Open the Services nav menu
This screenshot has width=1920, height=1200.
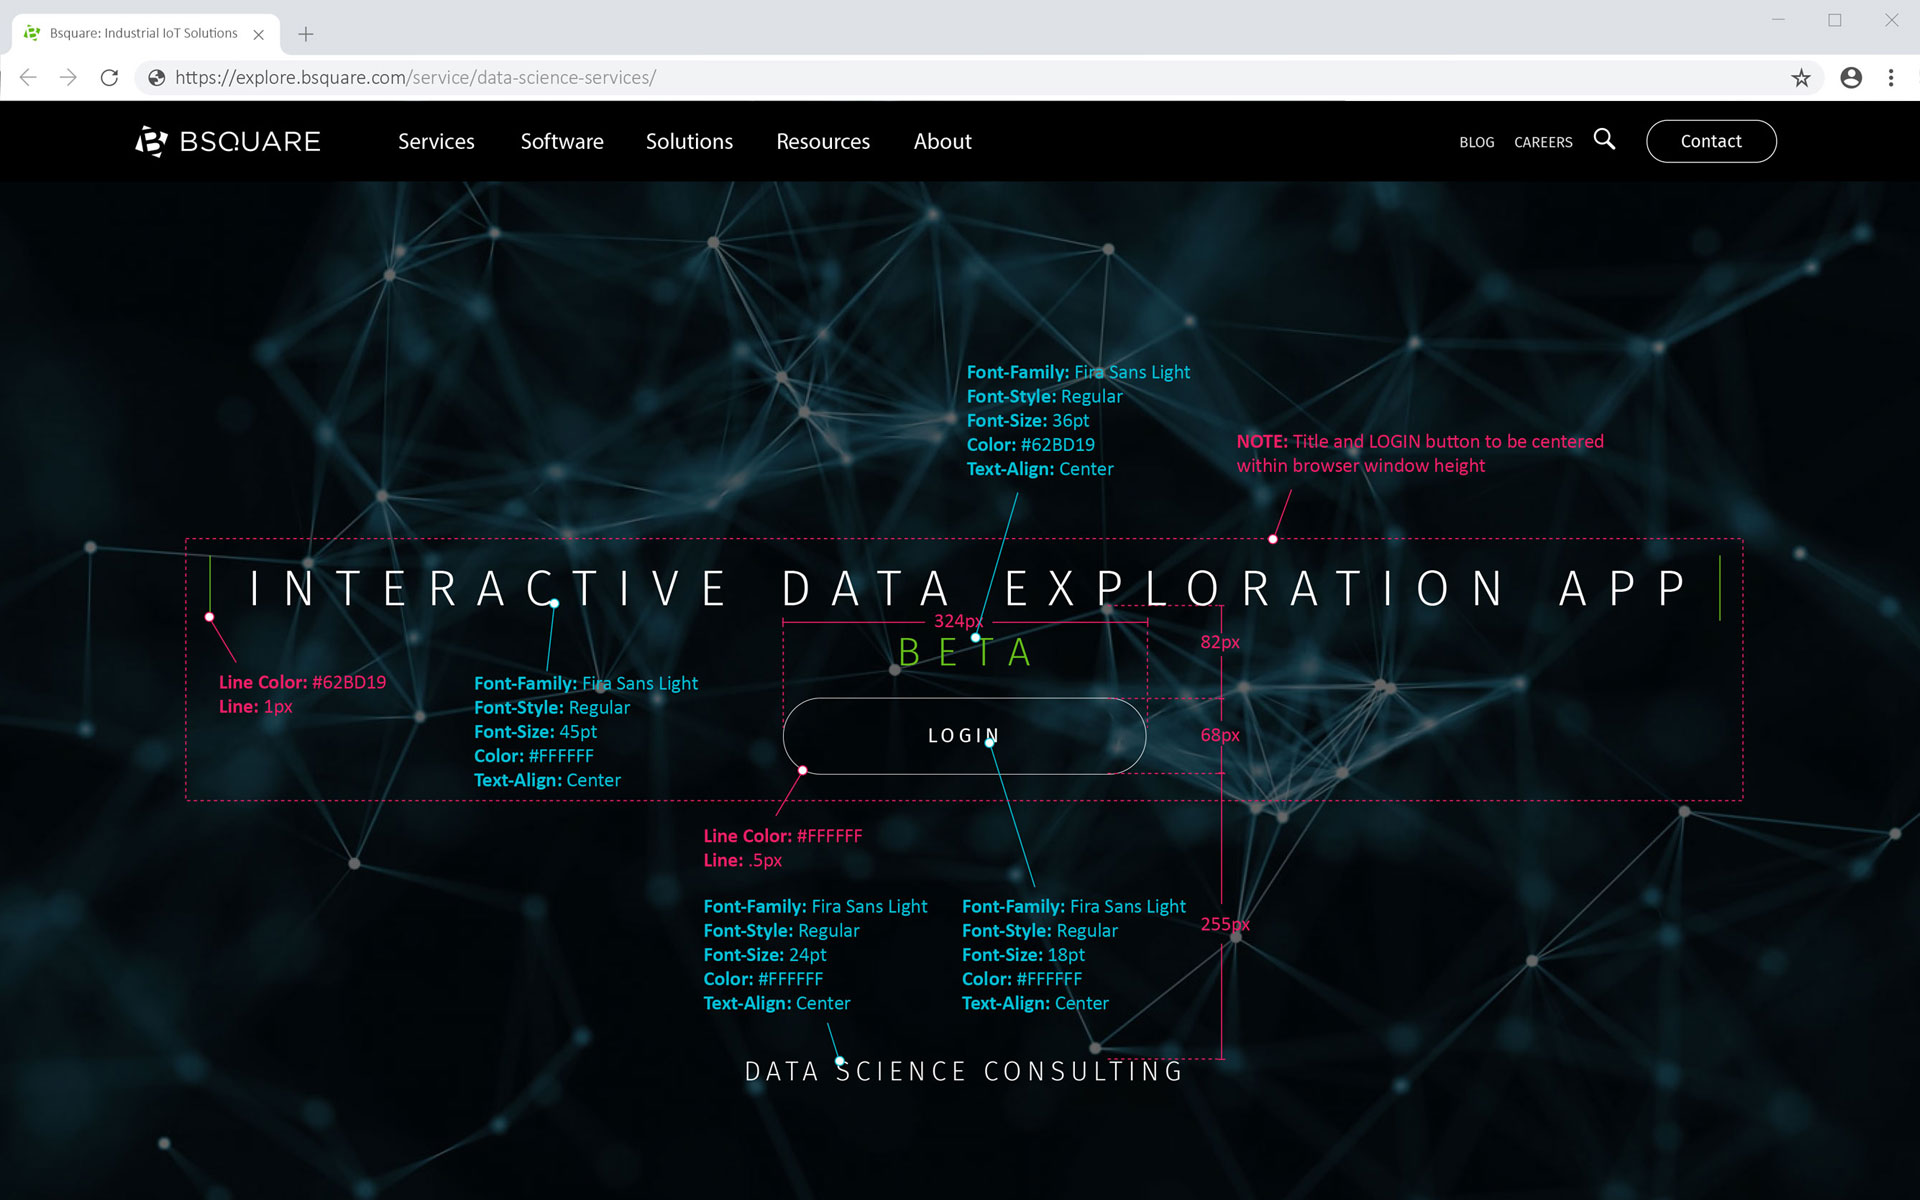coord(436,141)
